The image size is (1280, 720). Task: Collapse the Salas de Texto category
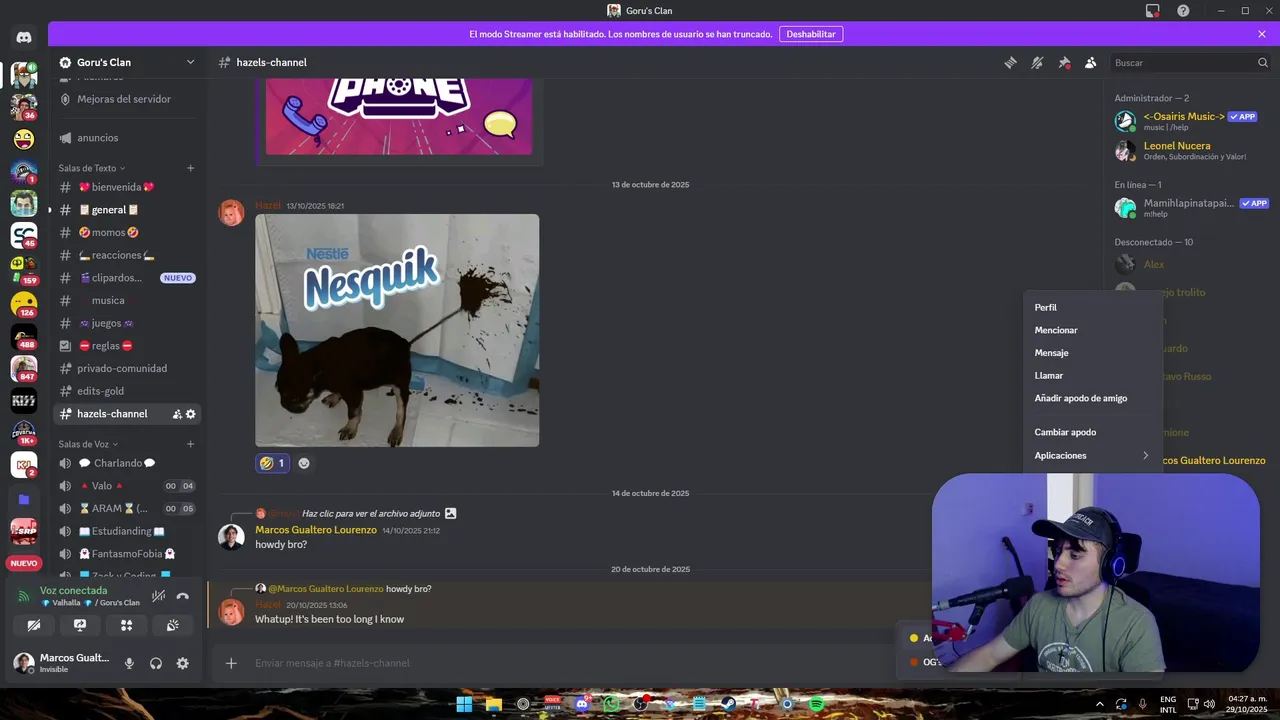coord(92,168)
